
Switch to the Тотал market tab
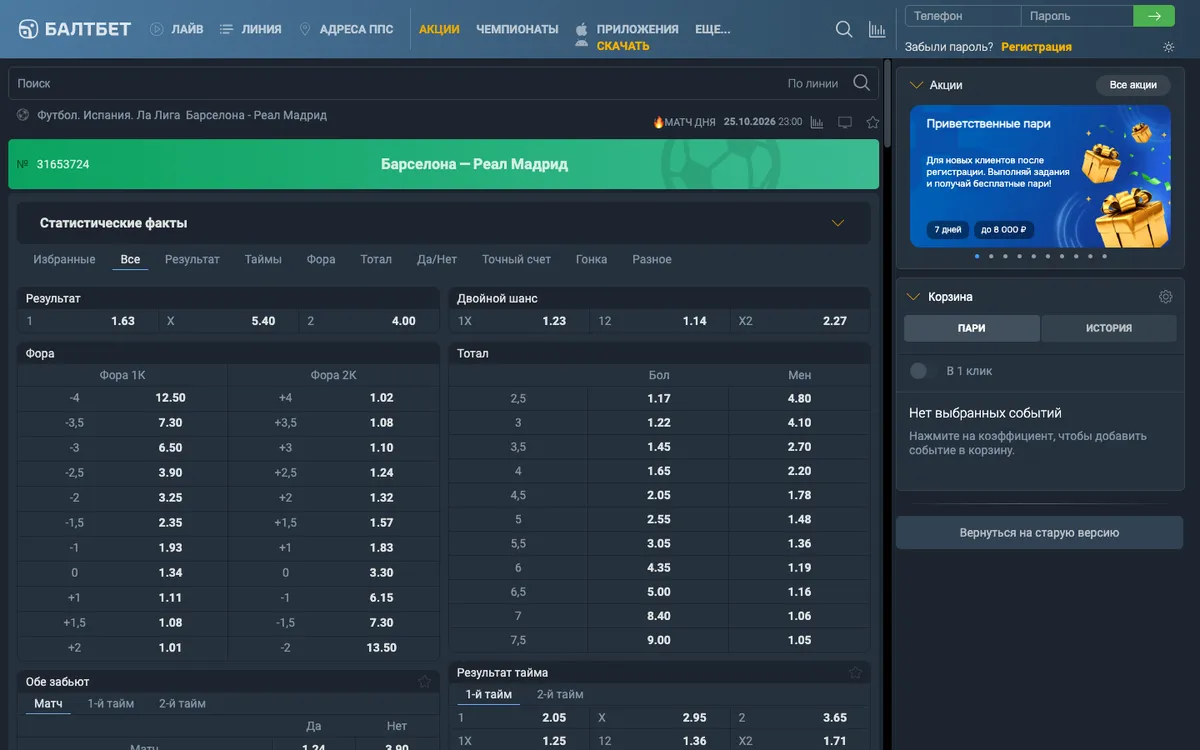(376, 259)
